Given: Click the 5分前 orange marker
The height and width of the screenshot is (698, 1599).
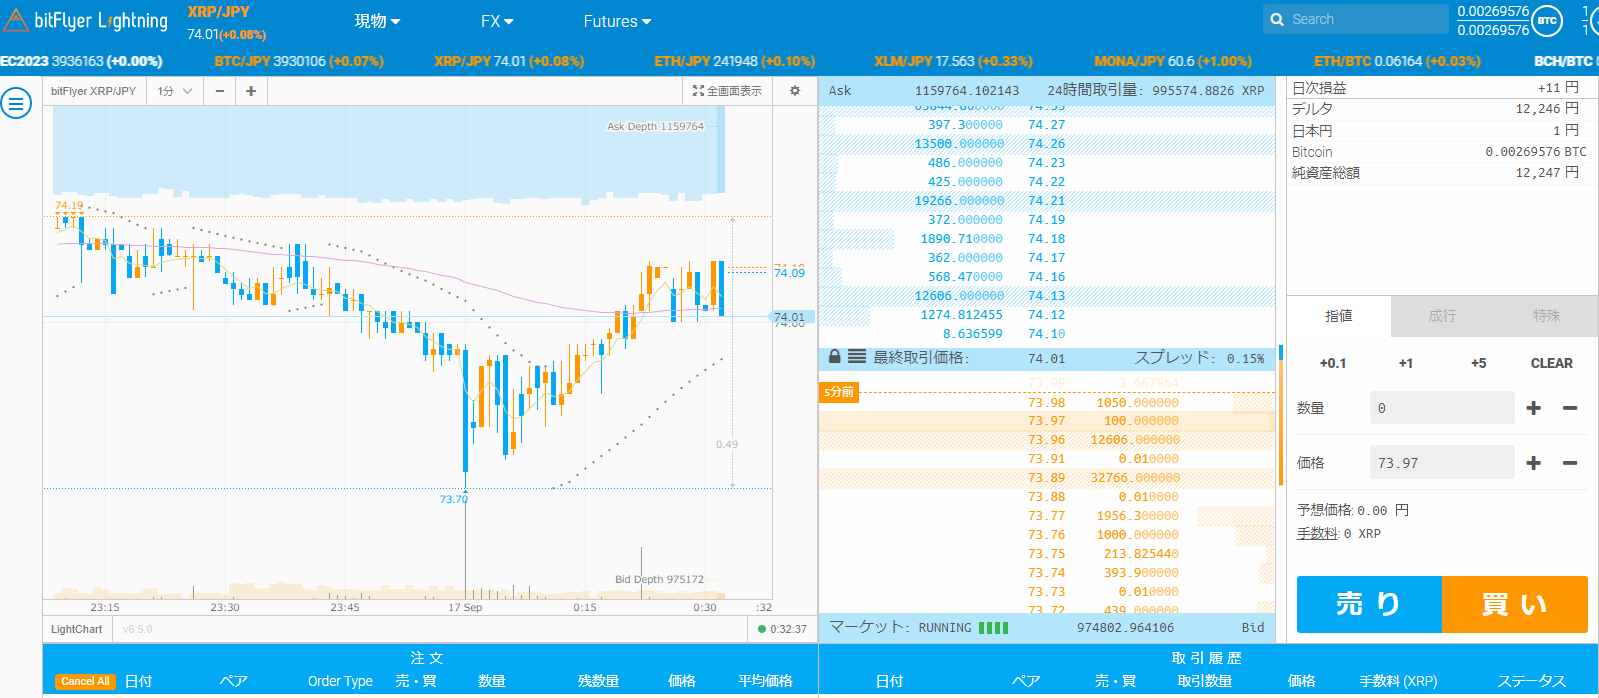Looking at the screenshot, I should (x=839, y=392).
